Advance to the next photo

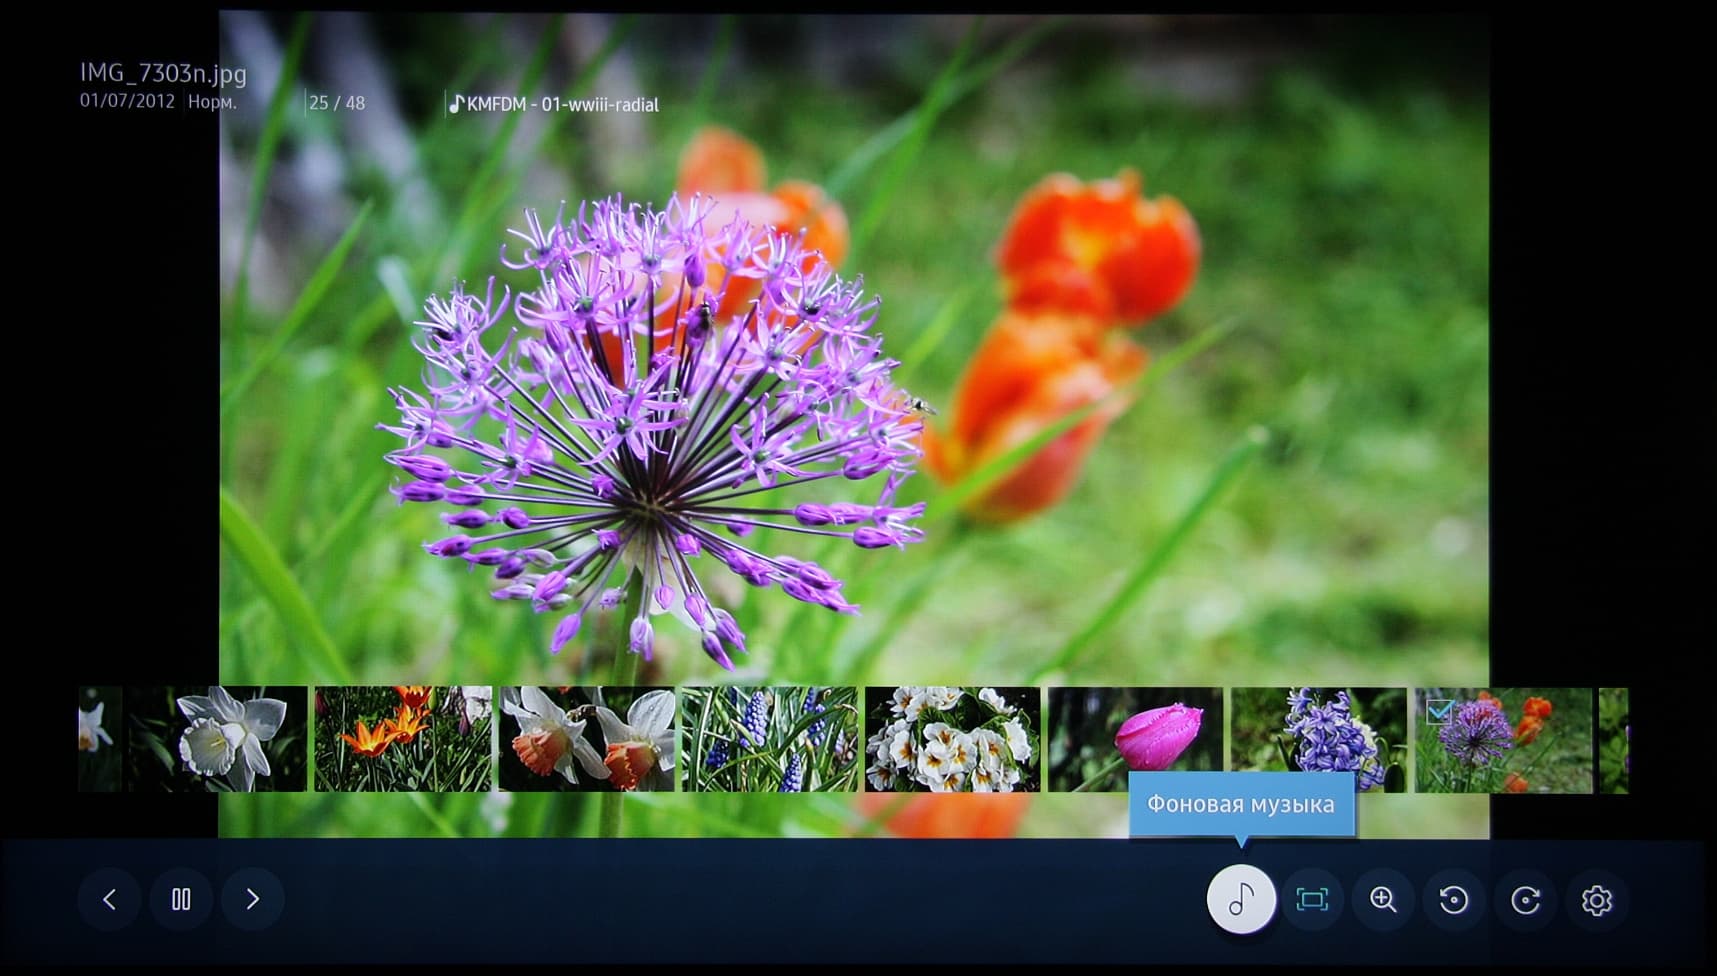[253, 900]
